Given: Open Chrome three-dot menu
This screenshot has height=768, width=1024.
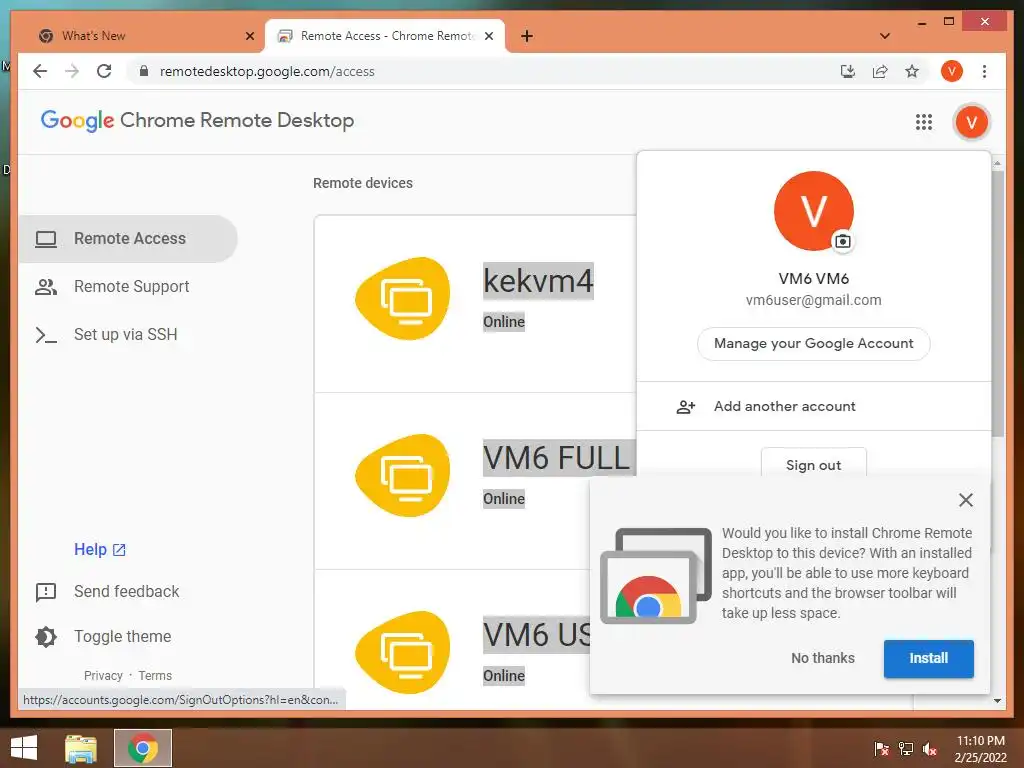Looking at the screenshot, I should point(984,71).
